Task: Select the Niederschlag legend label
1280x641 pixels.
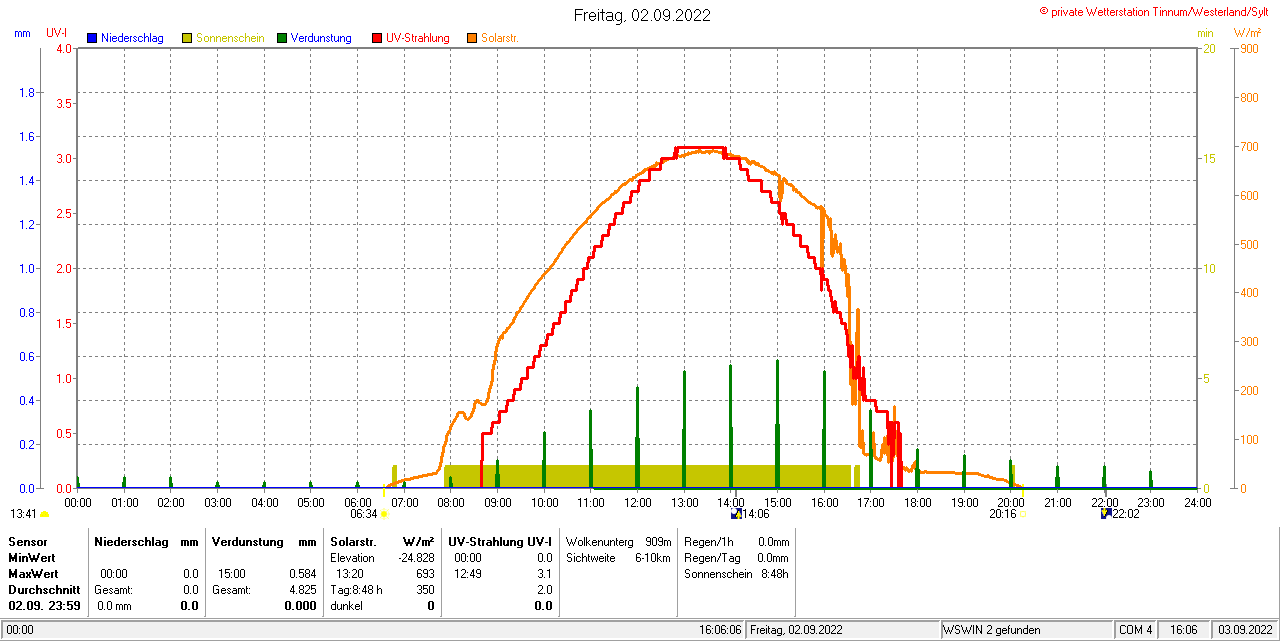Action: (x=132, y=38)
